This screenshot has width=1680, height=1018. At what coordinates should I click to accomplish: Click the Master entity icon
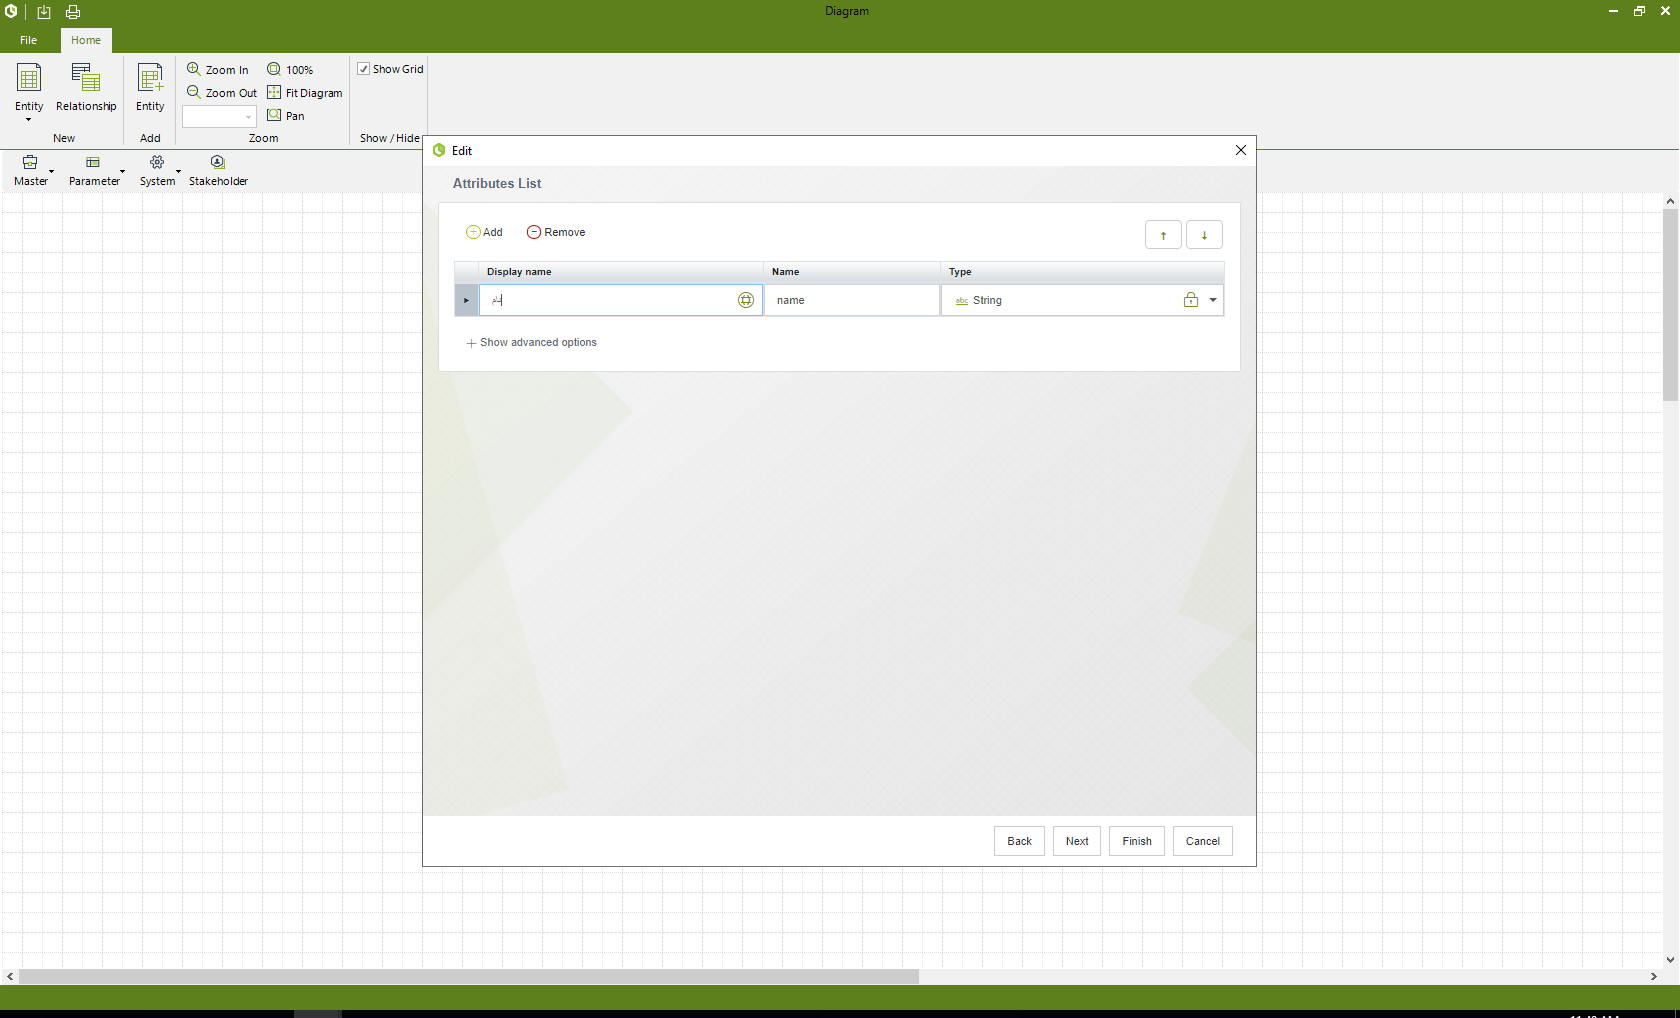tap(30, 162)
